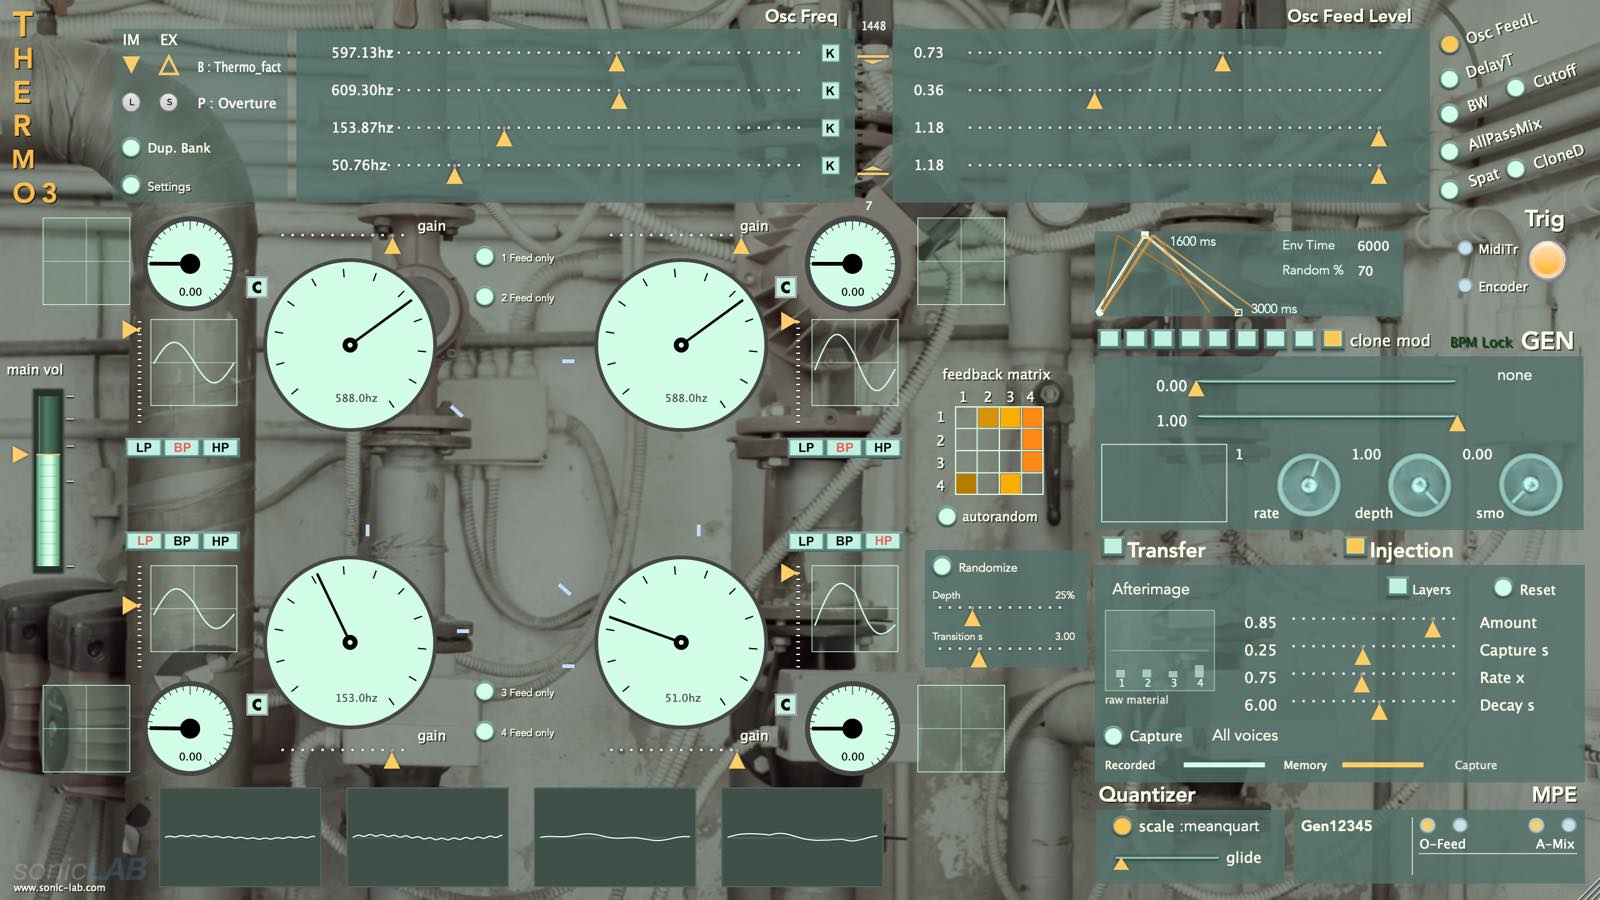Toggle the Randomize option
This screenshot has width=1600, height=900.
pyautogui.click(x=942, y=567)
